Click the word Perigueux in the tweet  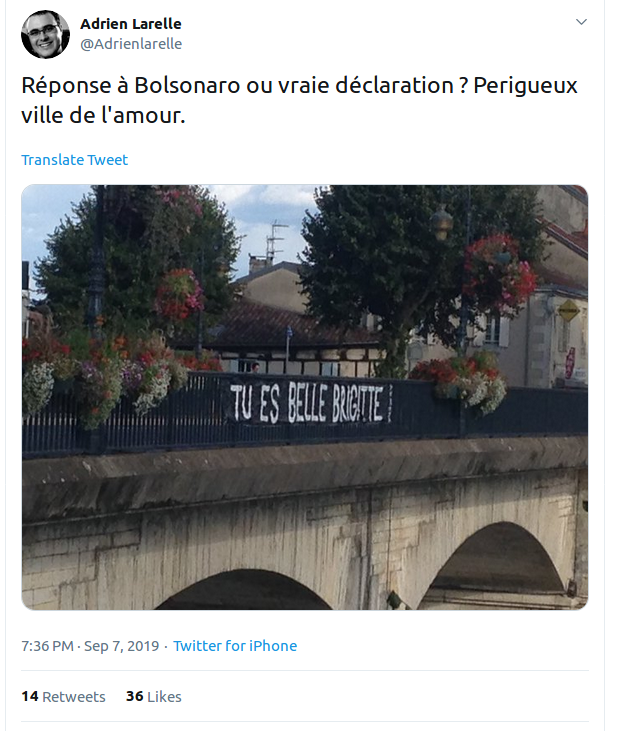526,86
